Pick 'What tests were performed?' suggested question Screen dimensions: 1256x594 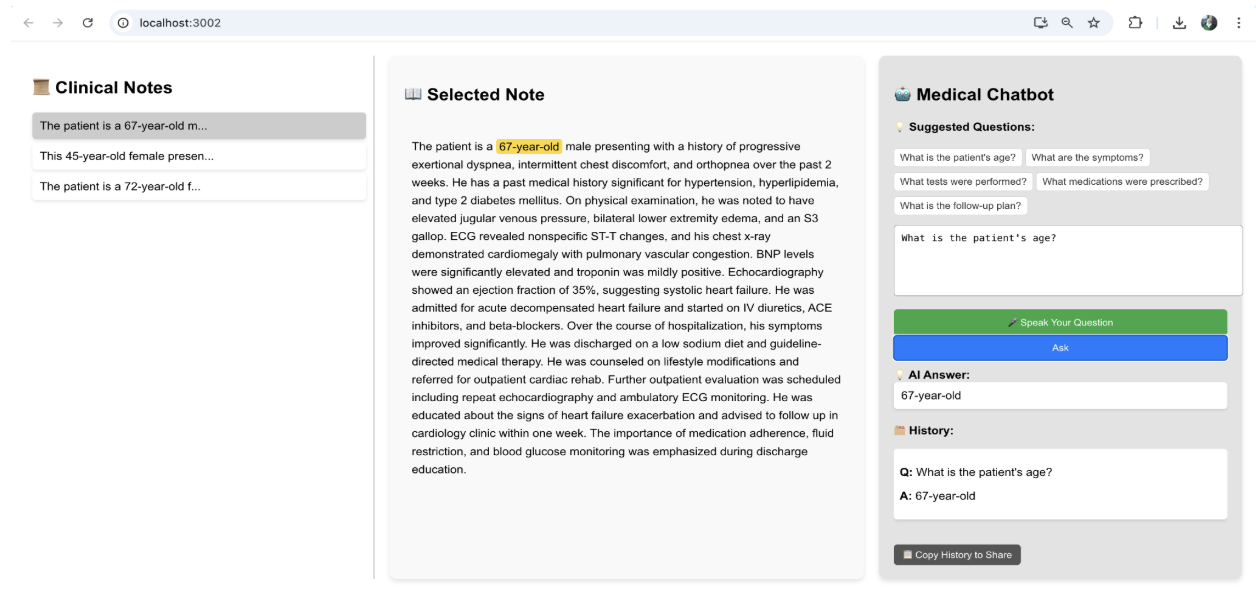coord(963,182)
